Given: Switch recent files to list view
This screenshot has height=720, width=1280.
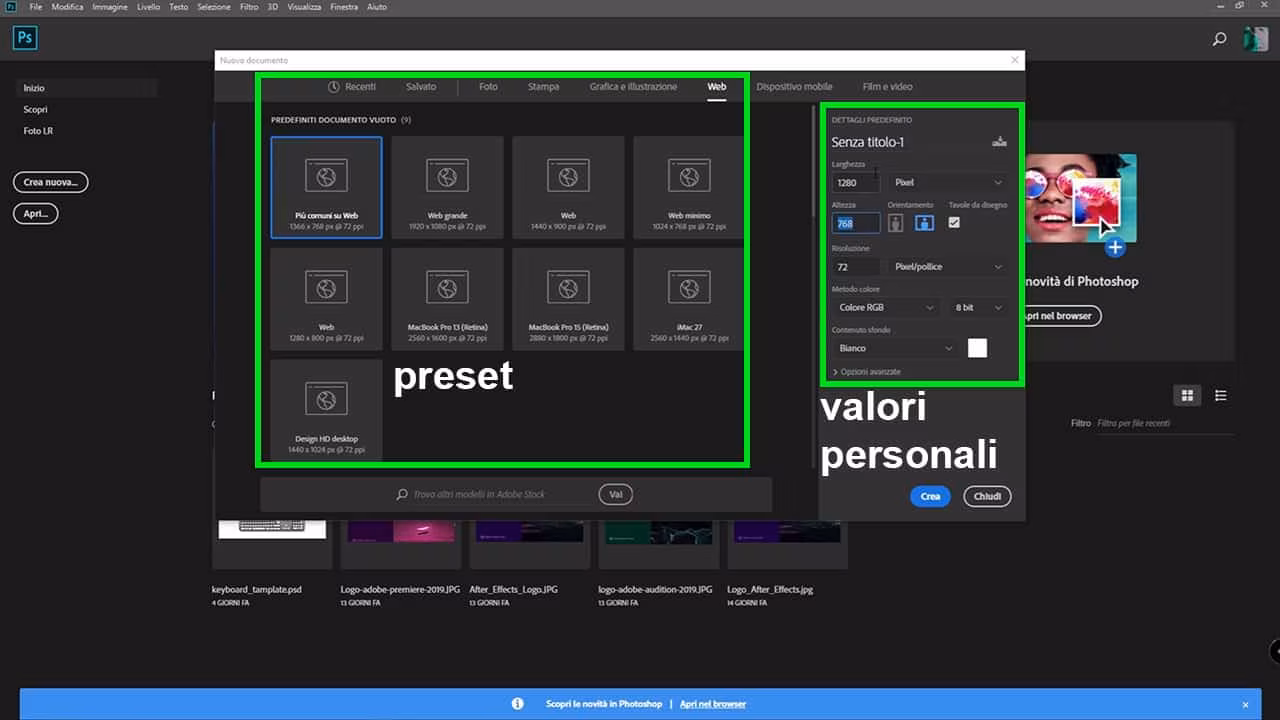Looking at the screenshot, I should (1220, 396).
